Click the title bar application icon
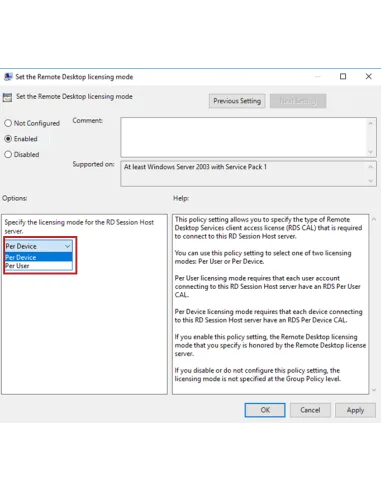This screenshot has width=381, height=492. (8, 77)
